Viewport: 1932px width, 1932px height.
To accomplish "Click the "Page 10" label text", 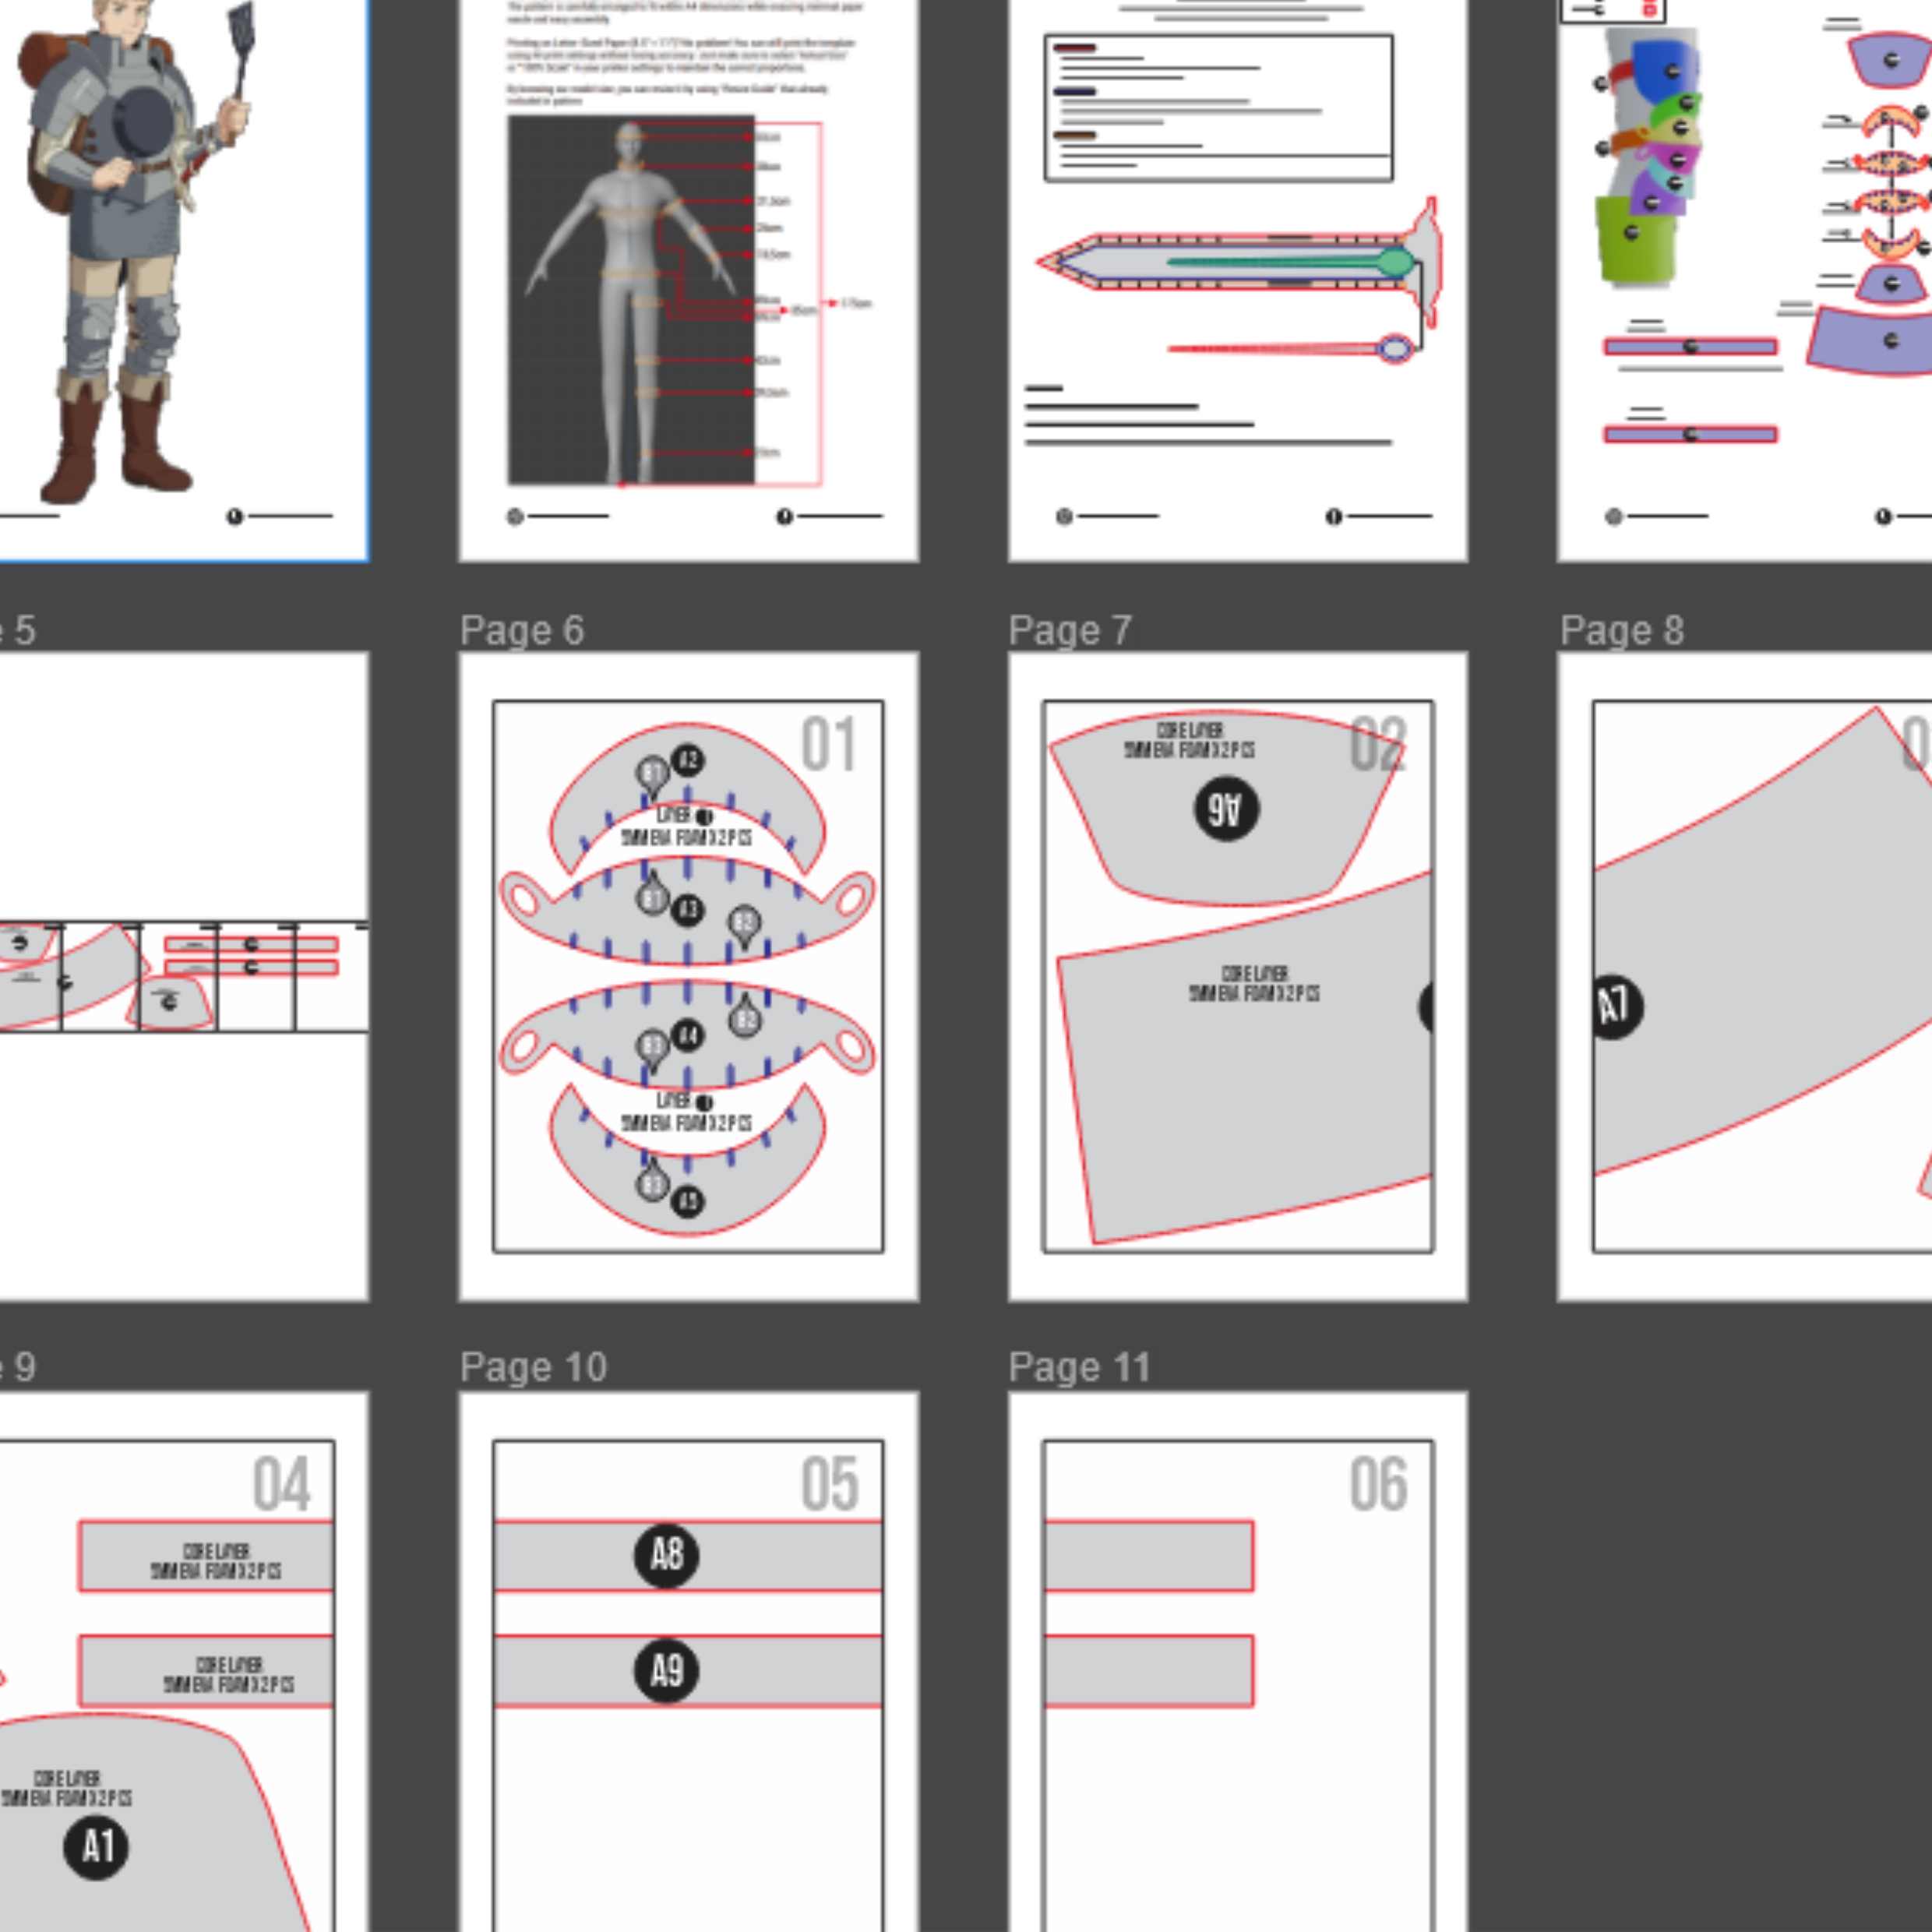I will (x=533, y=1367).
